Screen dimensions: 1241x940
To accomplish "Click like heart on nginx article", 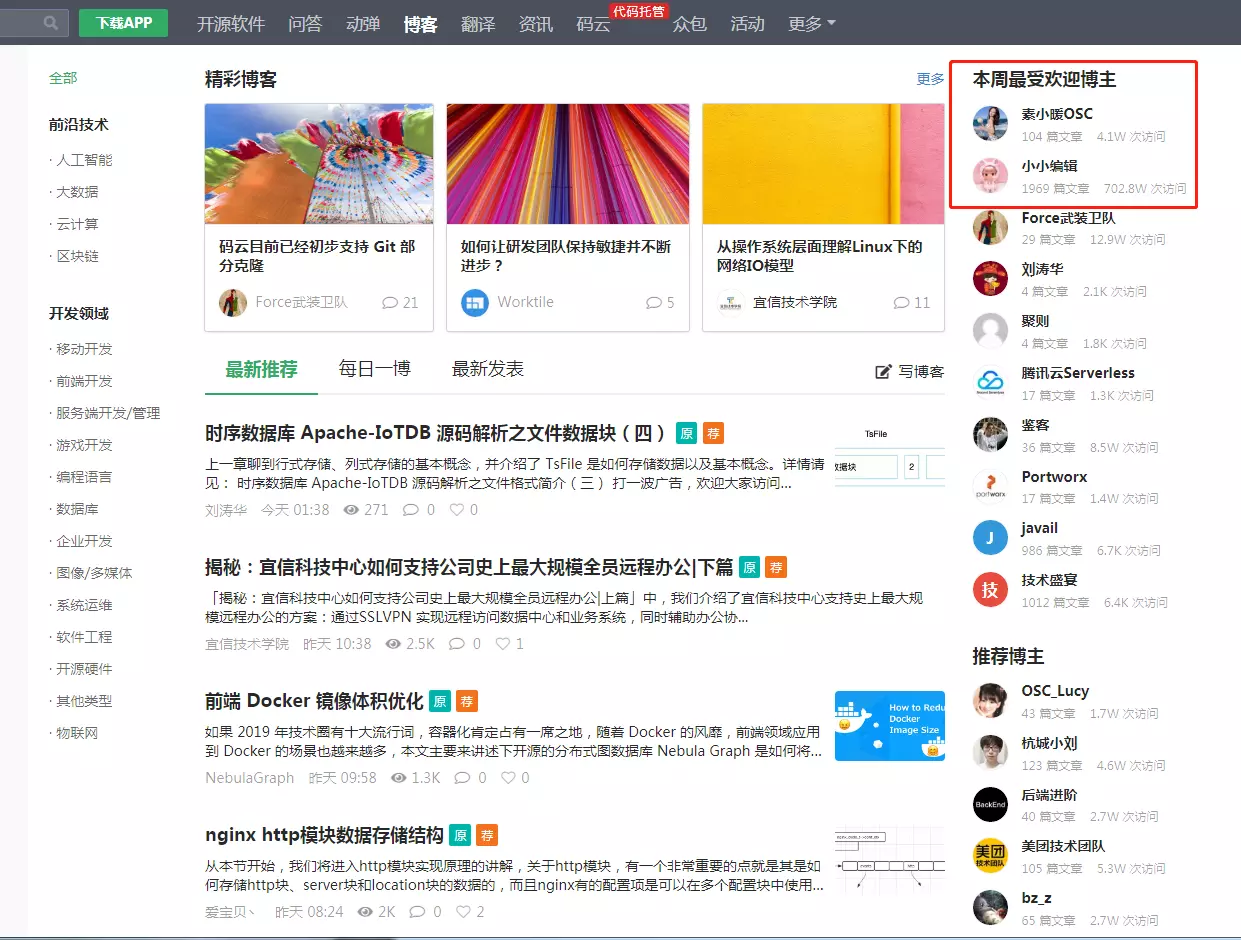I will 464,912.
